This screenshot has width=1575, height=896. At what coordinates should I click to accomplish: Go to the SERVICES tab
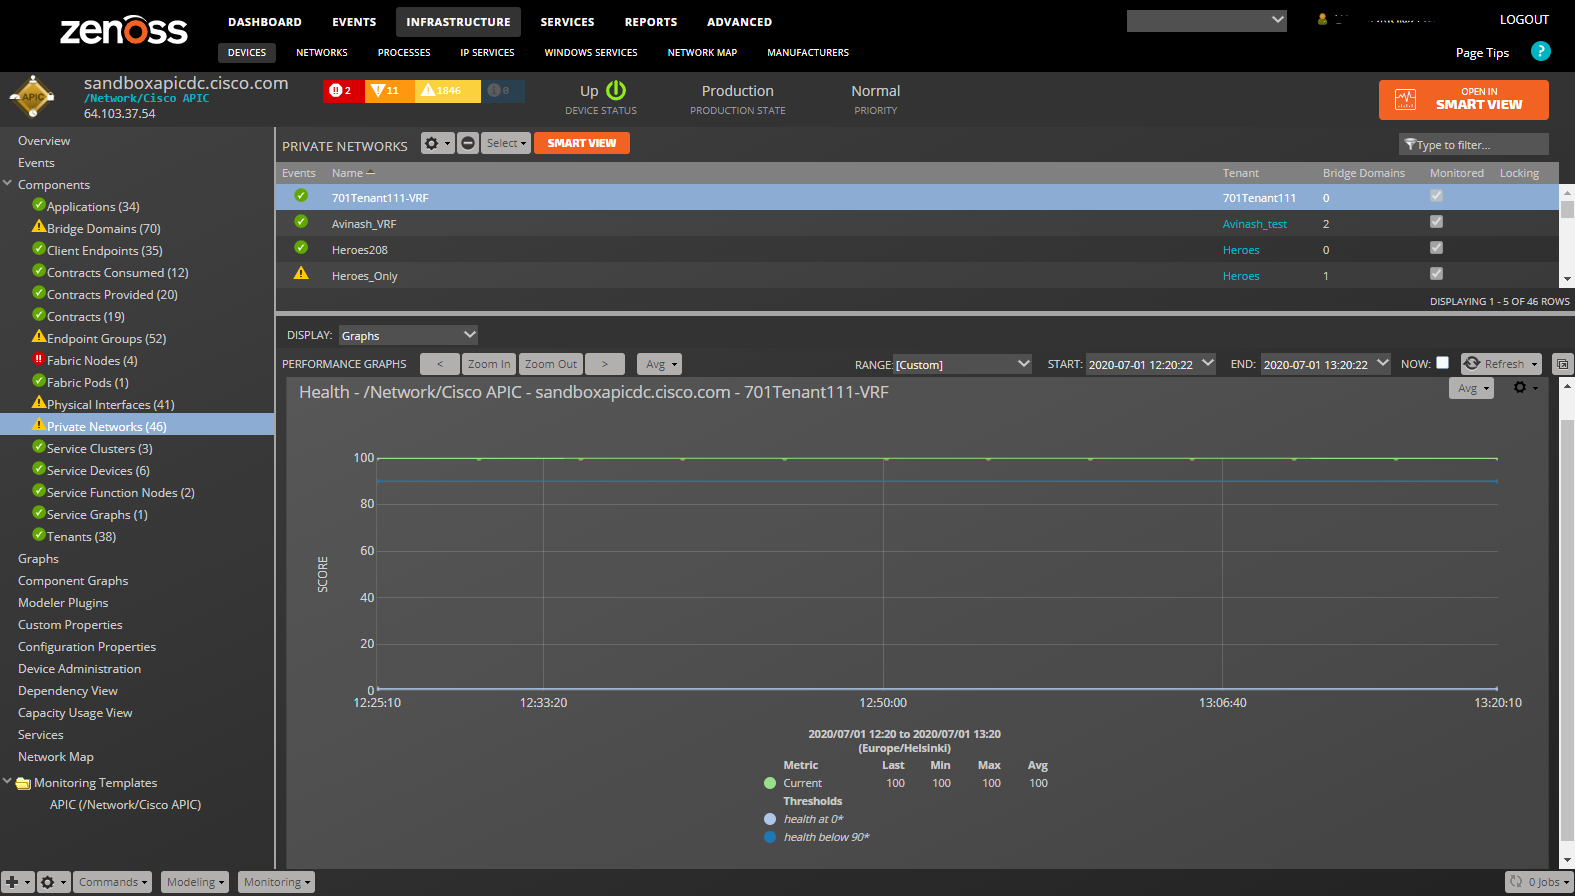567,22
